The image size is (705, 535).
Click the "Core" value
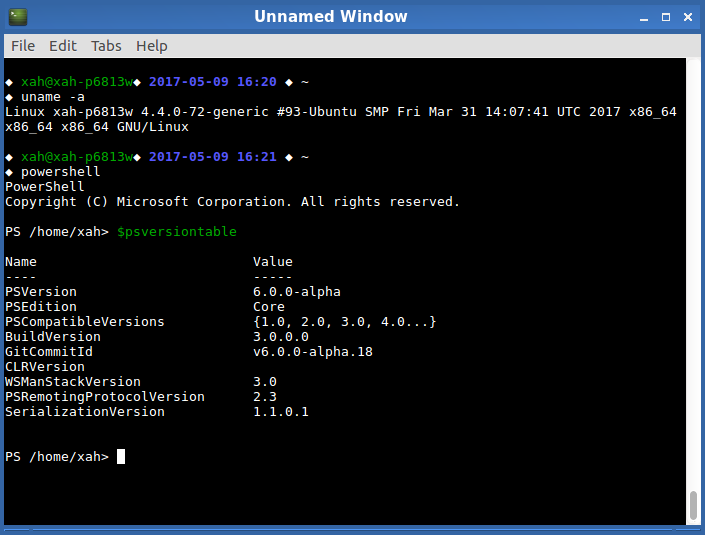[x=269, y=307]
